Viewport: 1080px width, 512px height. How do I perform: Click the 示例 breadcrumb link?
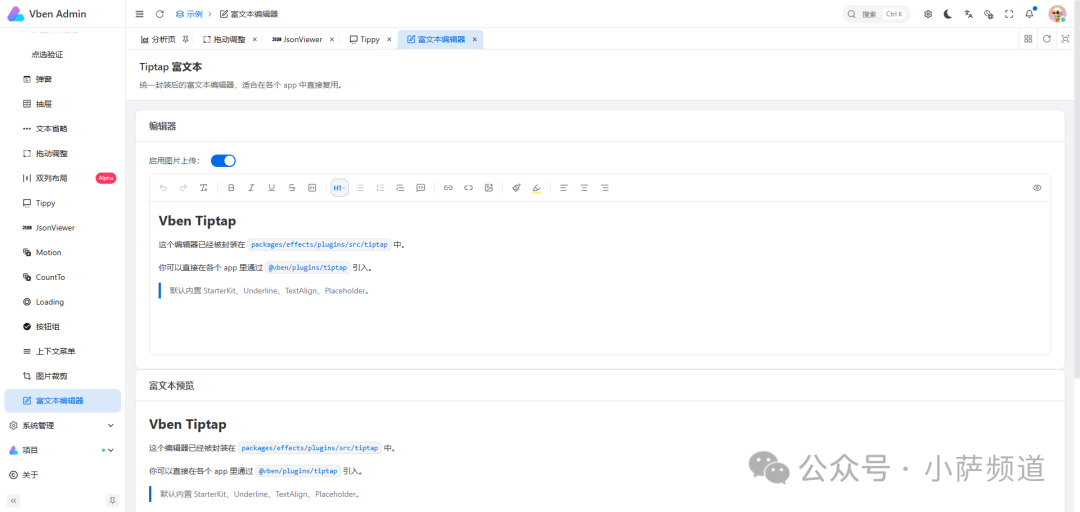click(189, 14)
